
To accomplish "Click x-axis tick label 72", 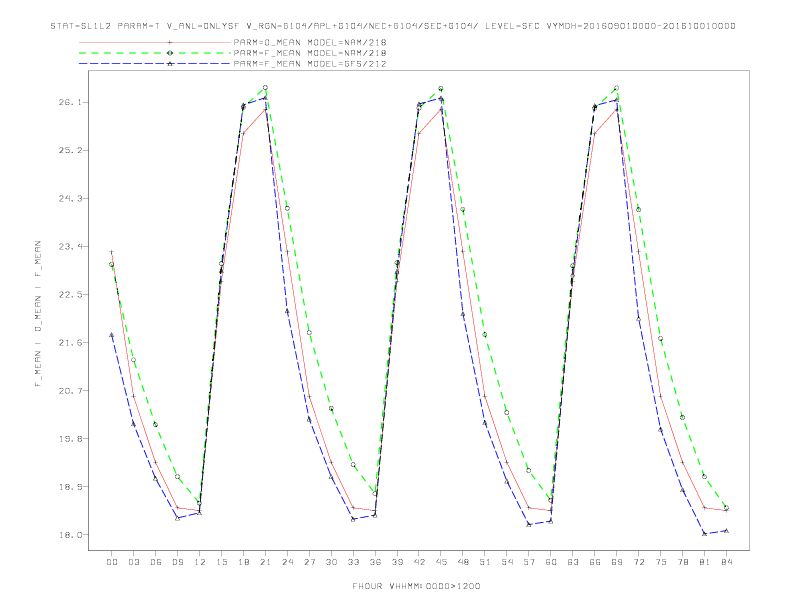I will [638, 562].
